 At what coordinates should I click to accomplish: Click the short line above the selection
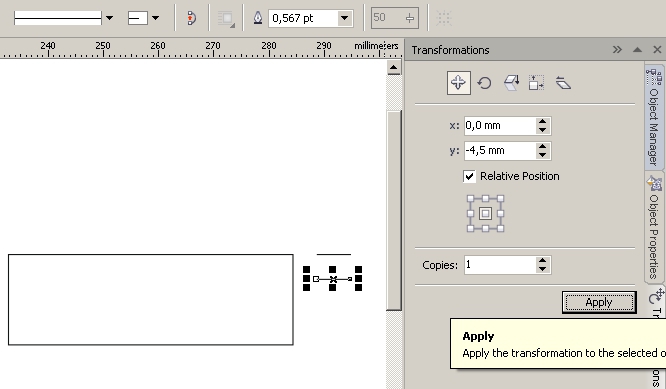click(x=333, y=255)
